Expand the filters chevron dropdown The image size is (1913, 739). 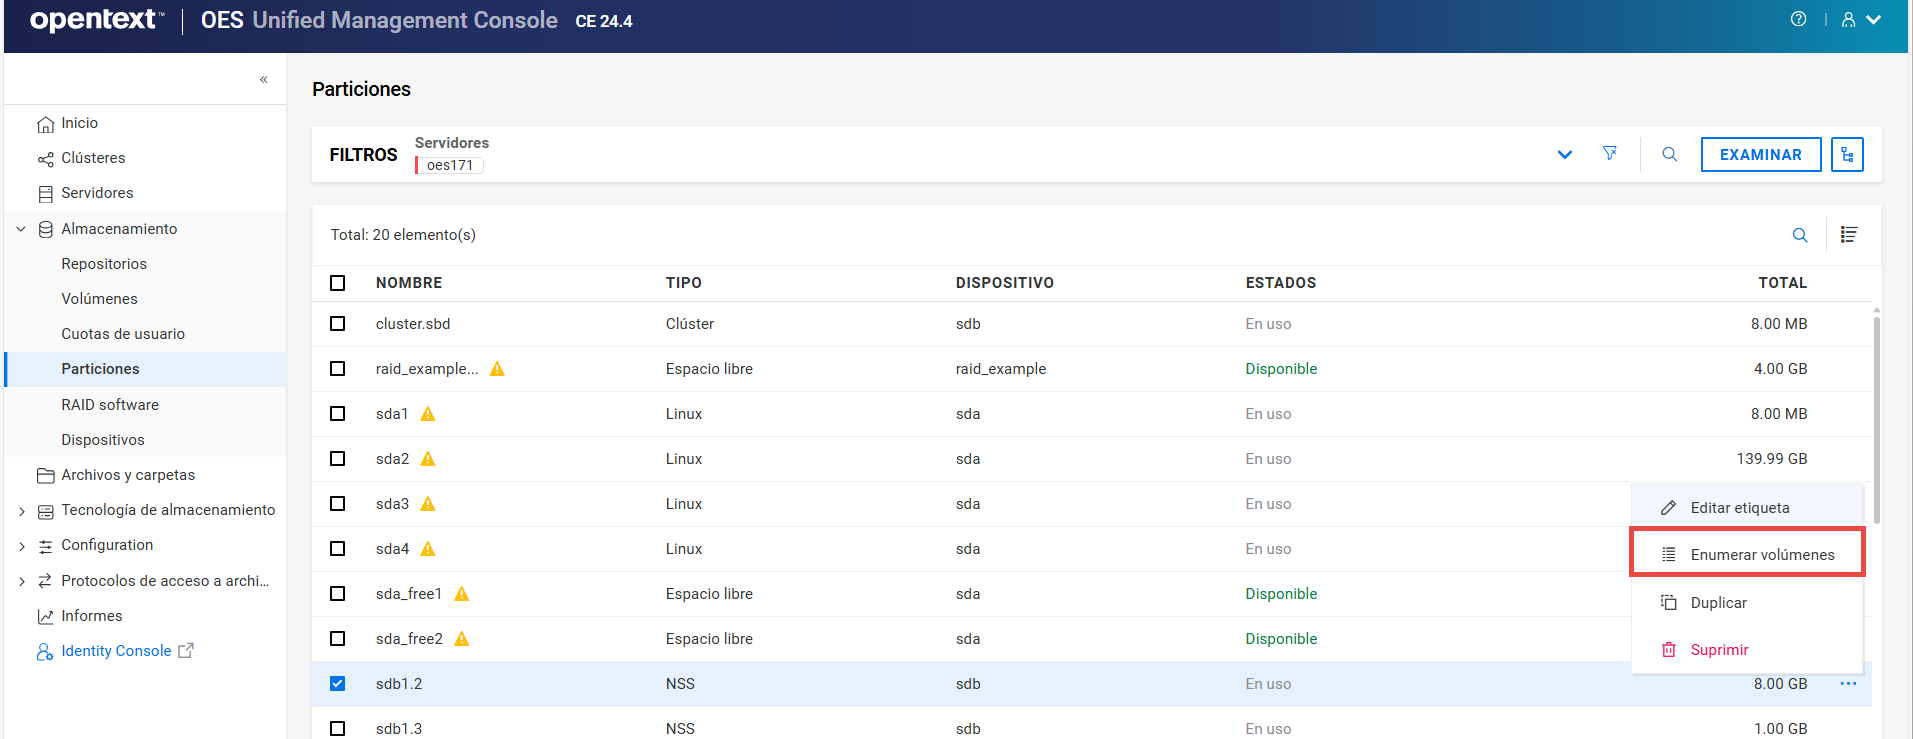point(1564,154)
